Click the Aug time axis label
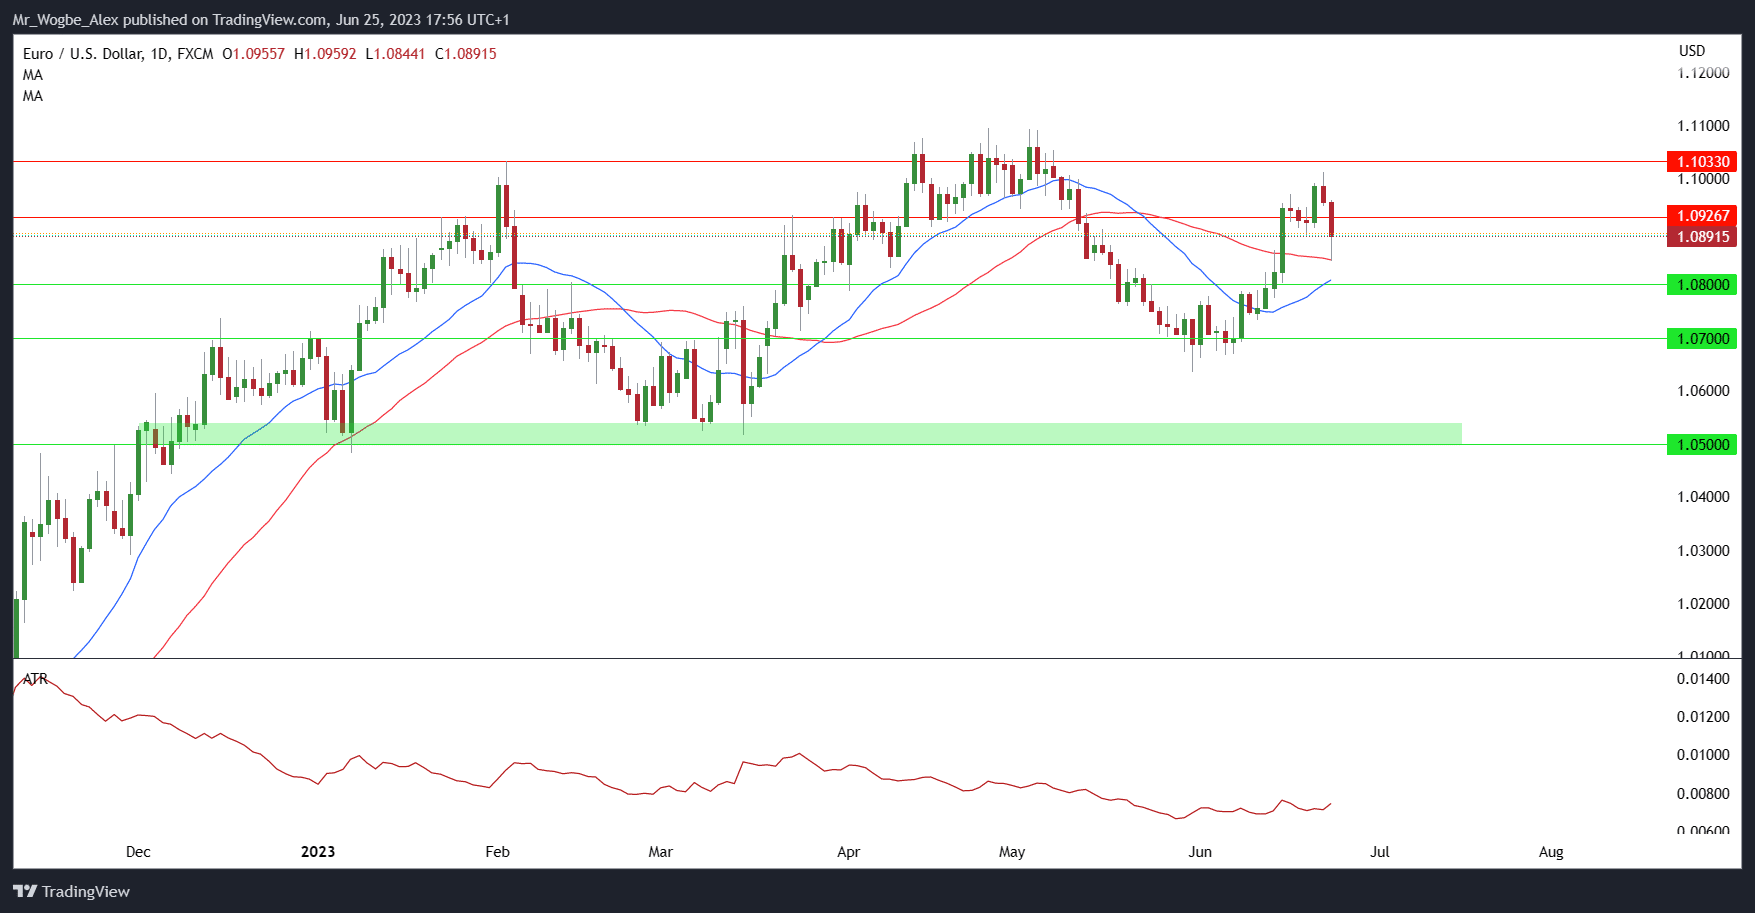1755x913 pixels. 1551,852
